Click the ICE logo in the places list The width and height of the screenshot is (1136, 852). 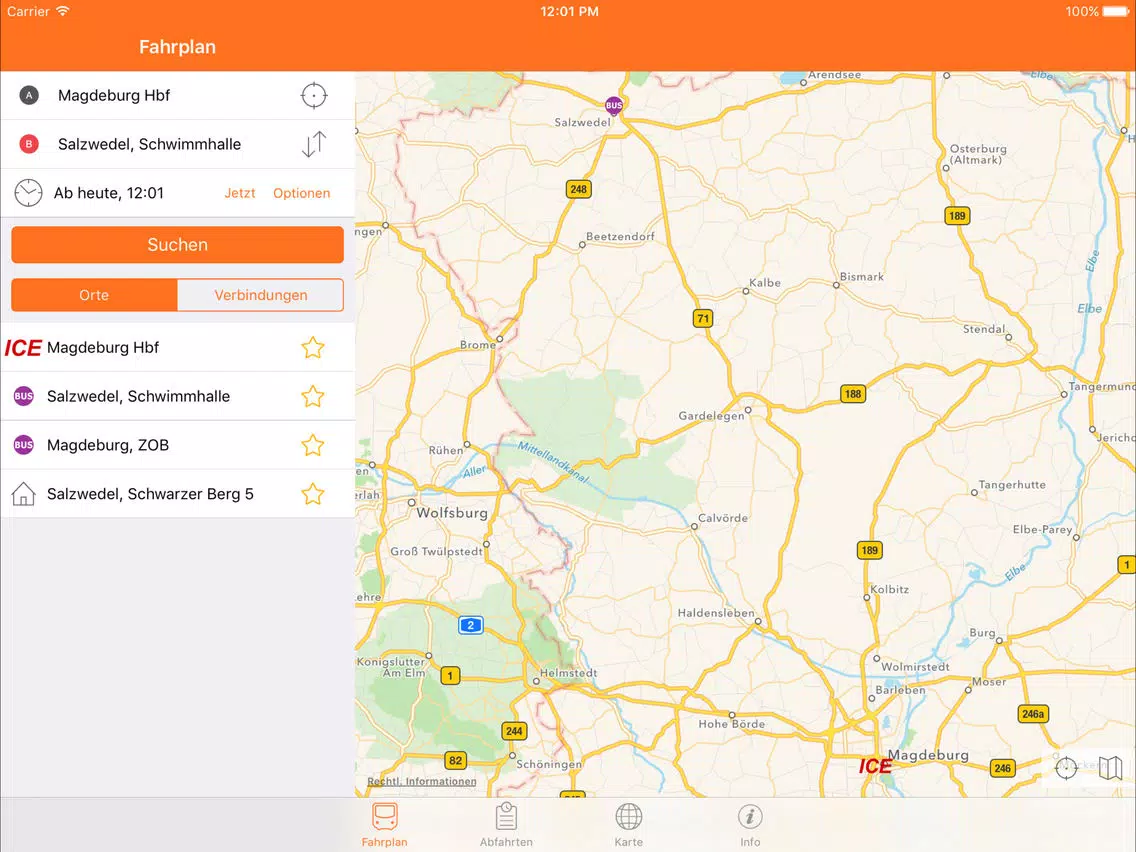(23, 348)
